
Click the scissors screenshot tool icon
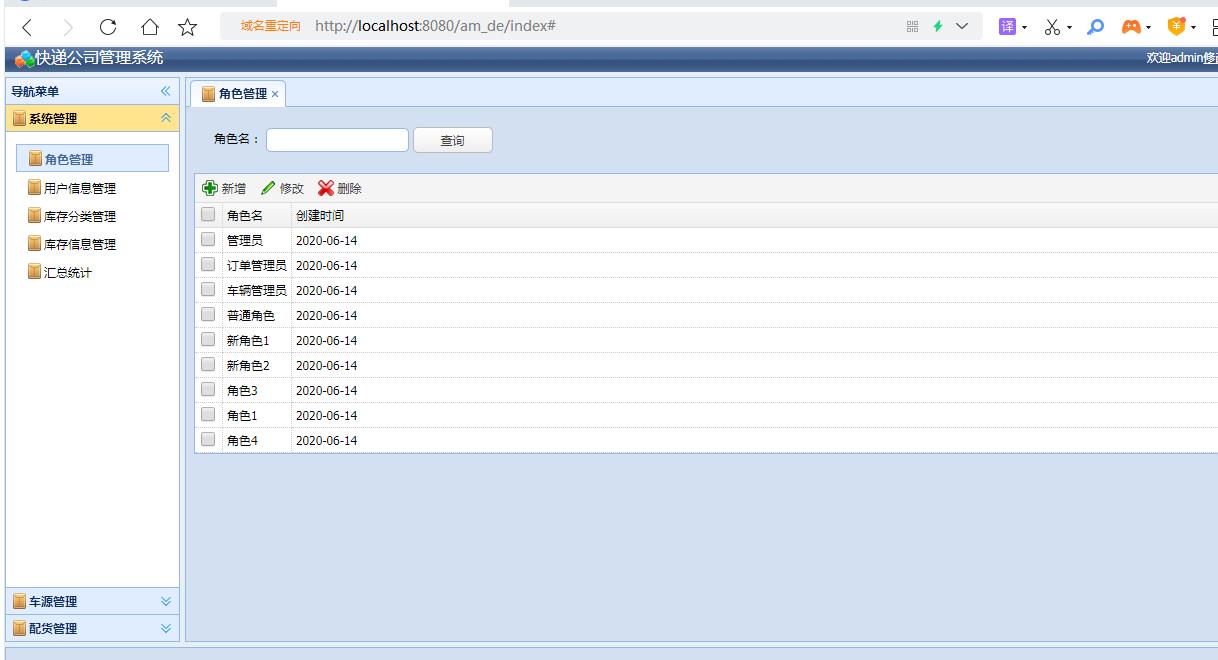click(x=1052, y=27)
